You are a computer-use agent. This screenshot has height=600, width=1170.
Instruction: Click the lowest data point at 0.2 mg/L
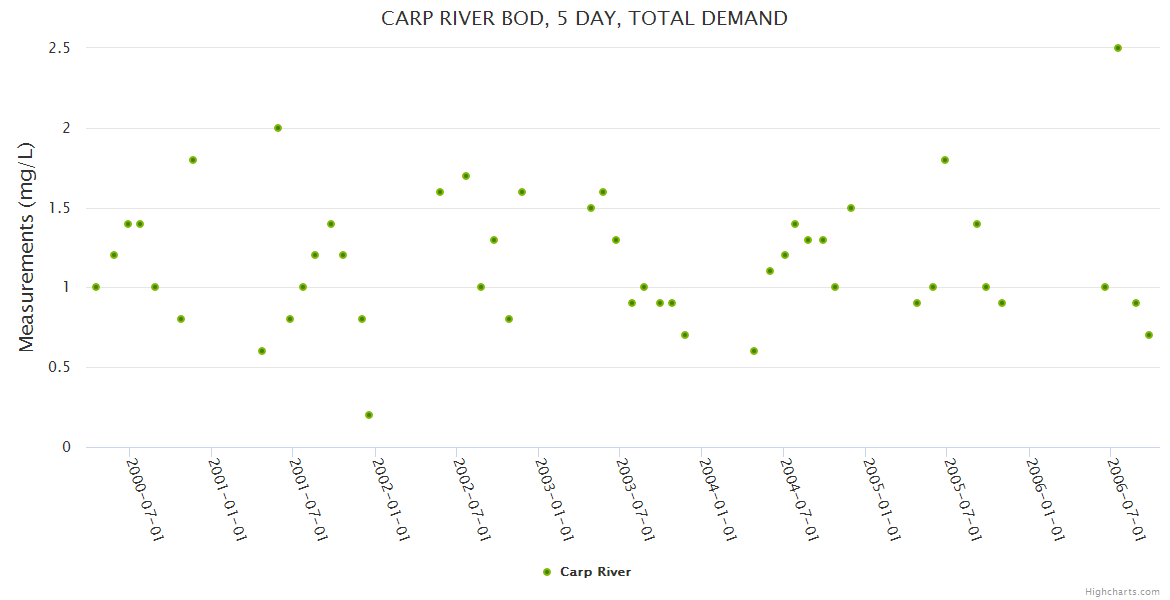click(369, 415)
